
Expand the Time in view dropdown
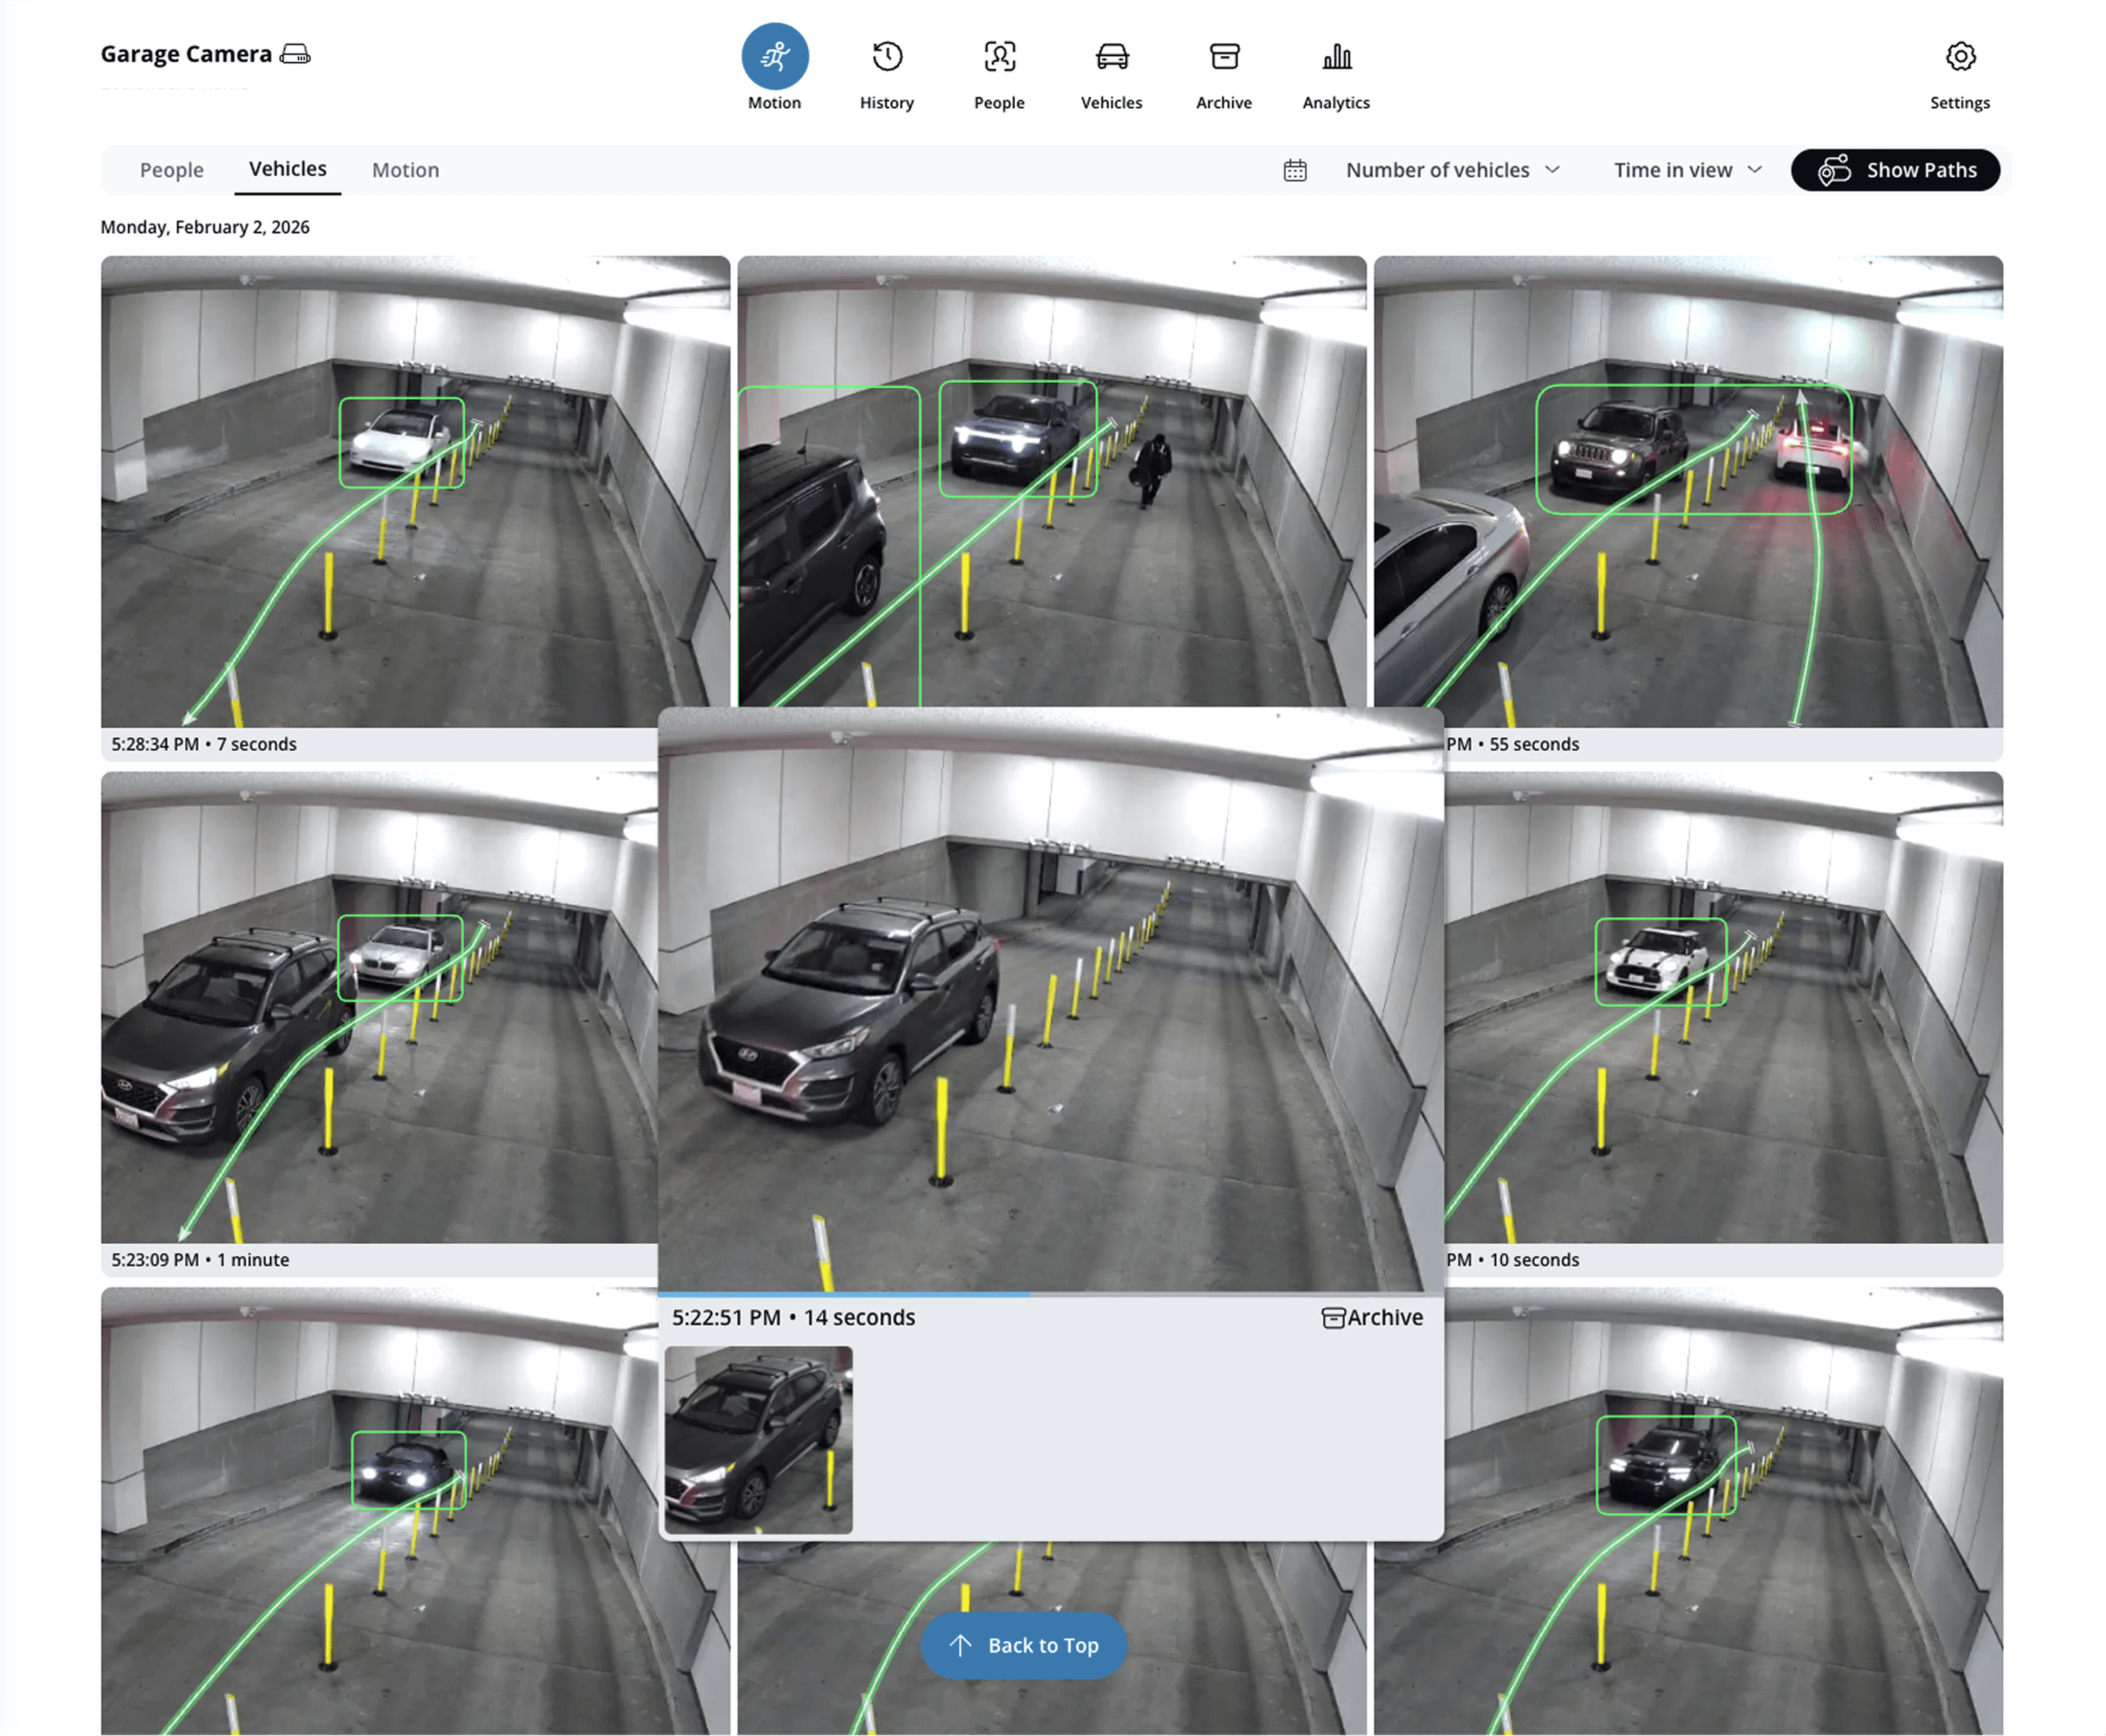point(1674,170)
